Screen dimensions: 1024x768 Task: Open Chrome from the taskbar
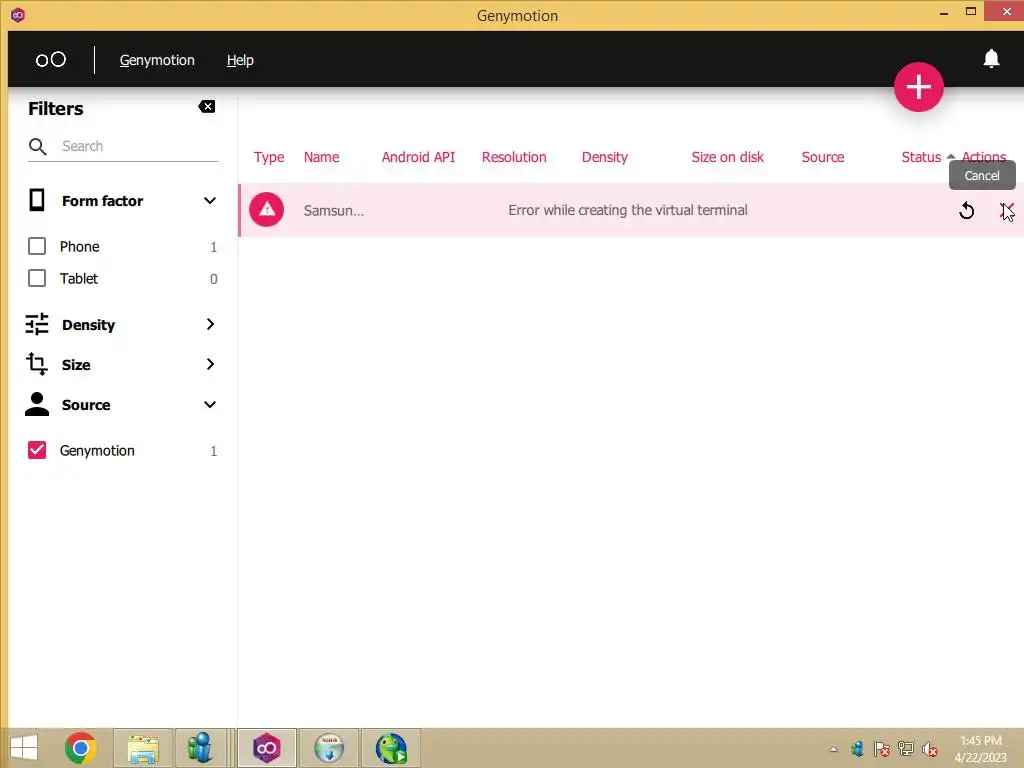80,748
